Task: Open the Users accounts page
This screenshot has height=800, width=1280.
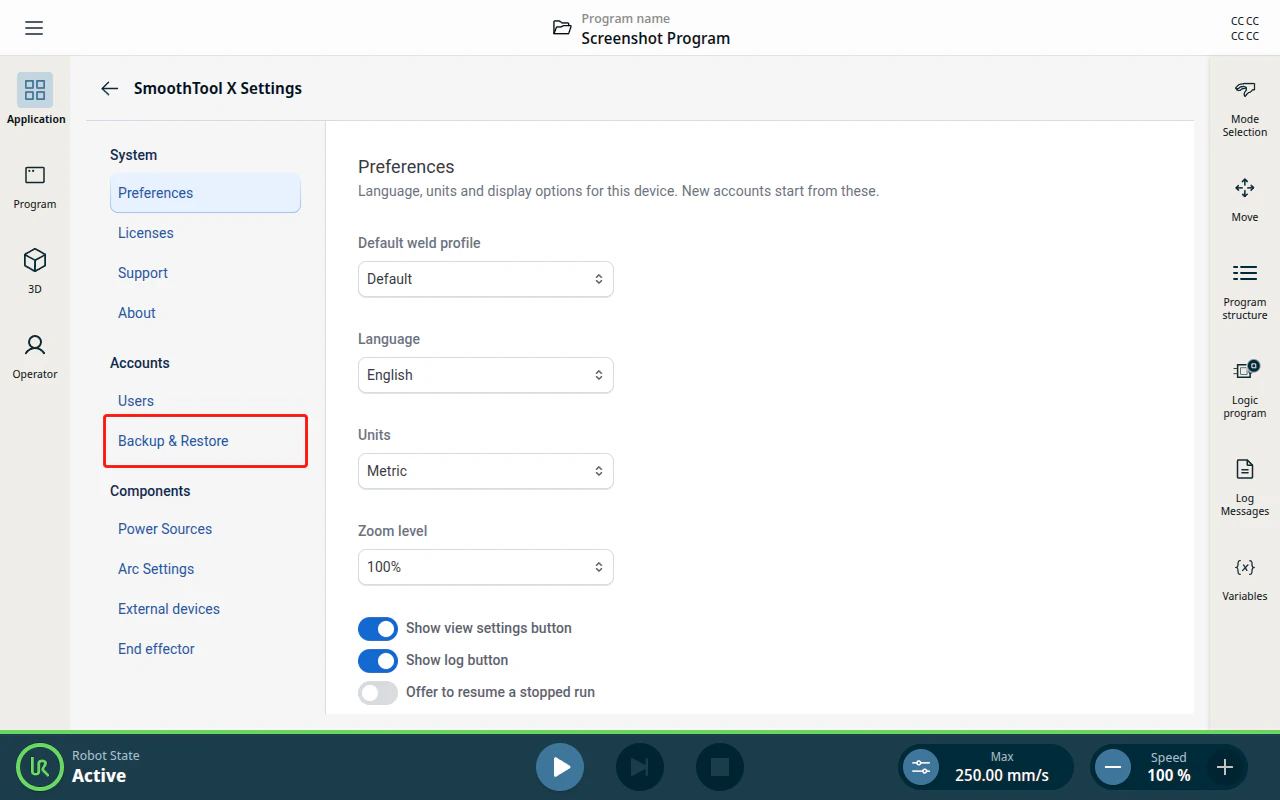Action: pos(205,401)
